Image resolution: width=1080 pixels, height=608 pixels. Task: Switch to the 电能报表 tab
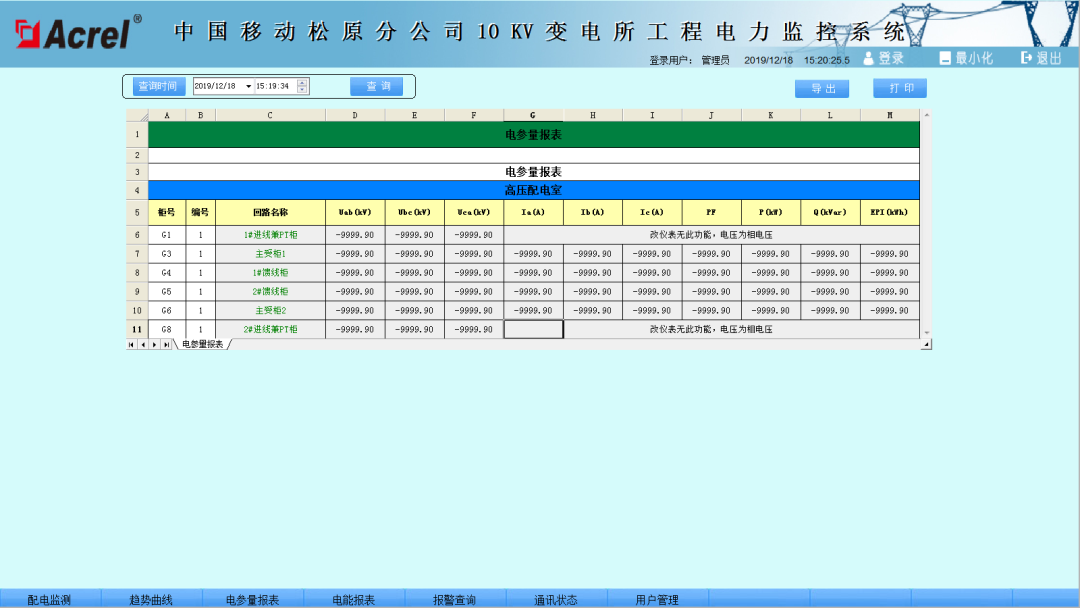point(353,599)
